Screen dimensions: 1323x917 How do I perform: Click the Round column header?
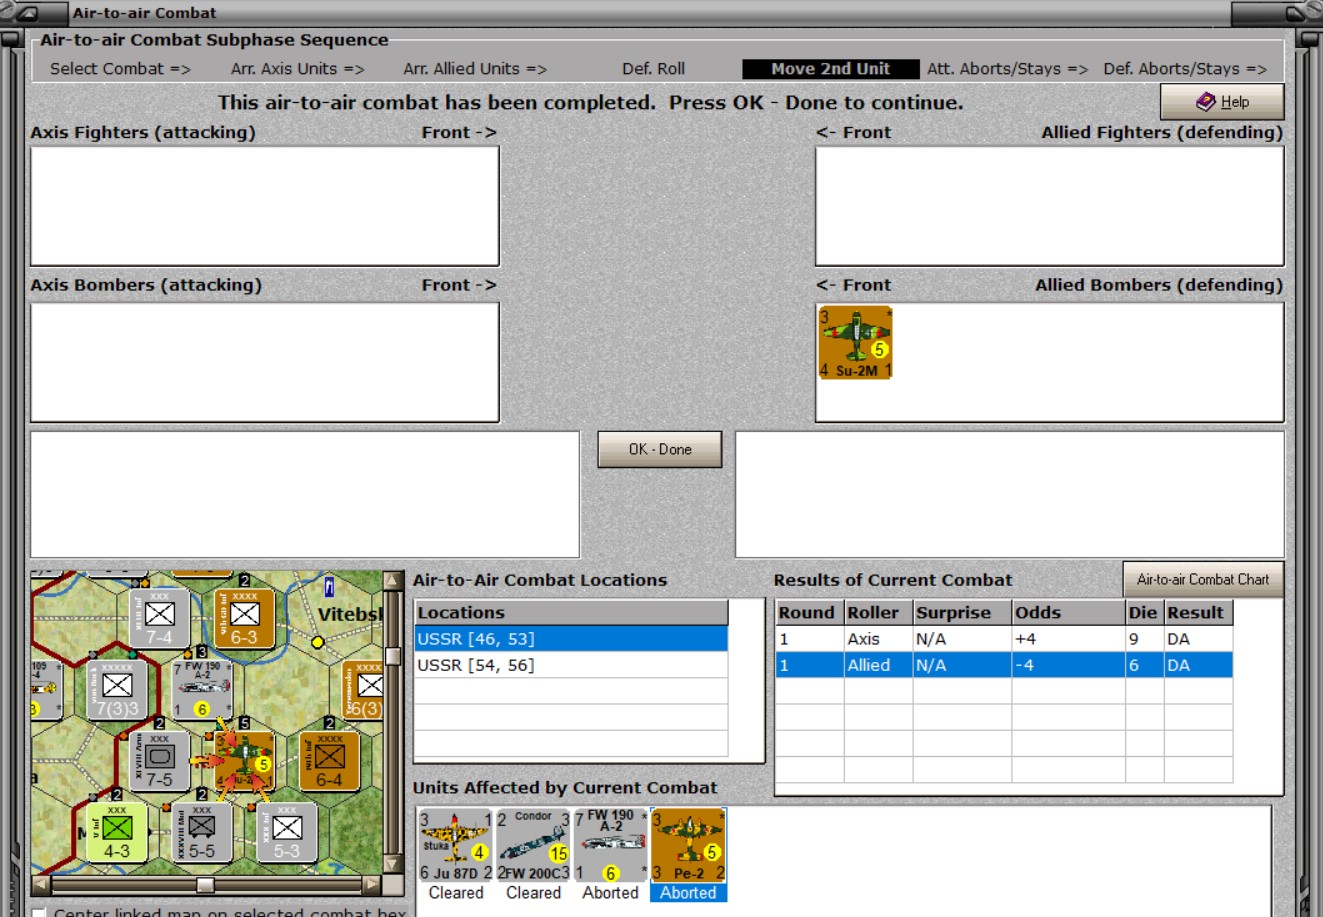[809, 613]
